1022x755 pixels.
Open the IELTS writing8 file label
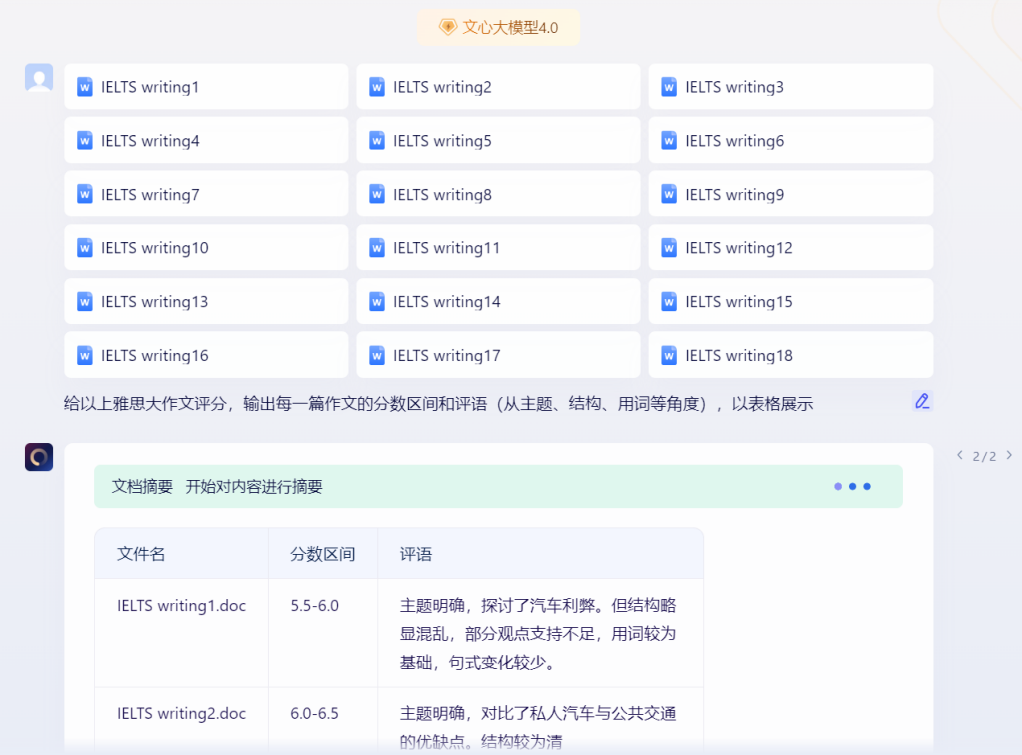442,195
